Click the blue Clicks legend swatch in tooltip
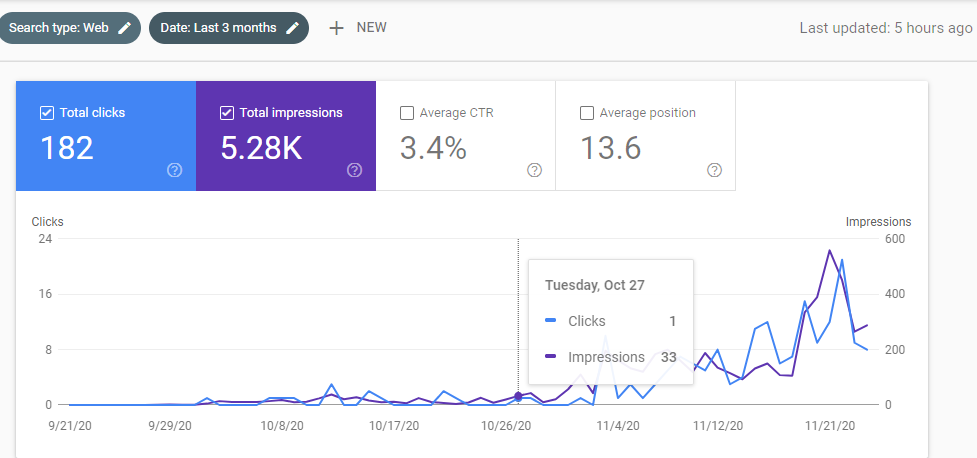Image resolution: width=977 pixels, height=458 pixels. (550, 322)
